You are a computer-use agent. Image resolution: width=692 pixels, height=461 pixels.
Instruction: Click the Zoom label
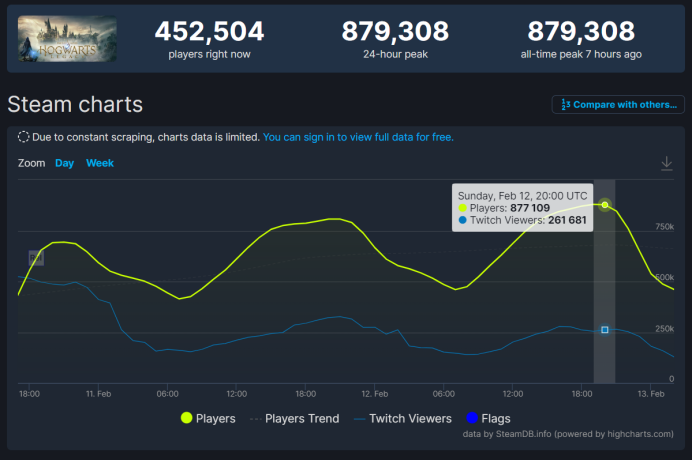point(31,163)
